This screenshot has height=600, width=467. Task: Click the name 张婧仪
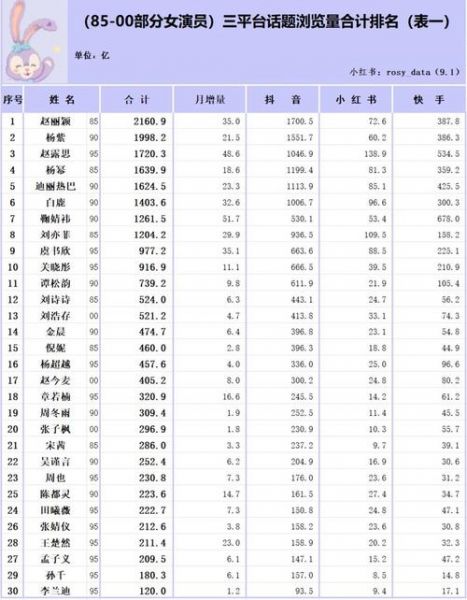pos(56,527)
